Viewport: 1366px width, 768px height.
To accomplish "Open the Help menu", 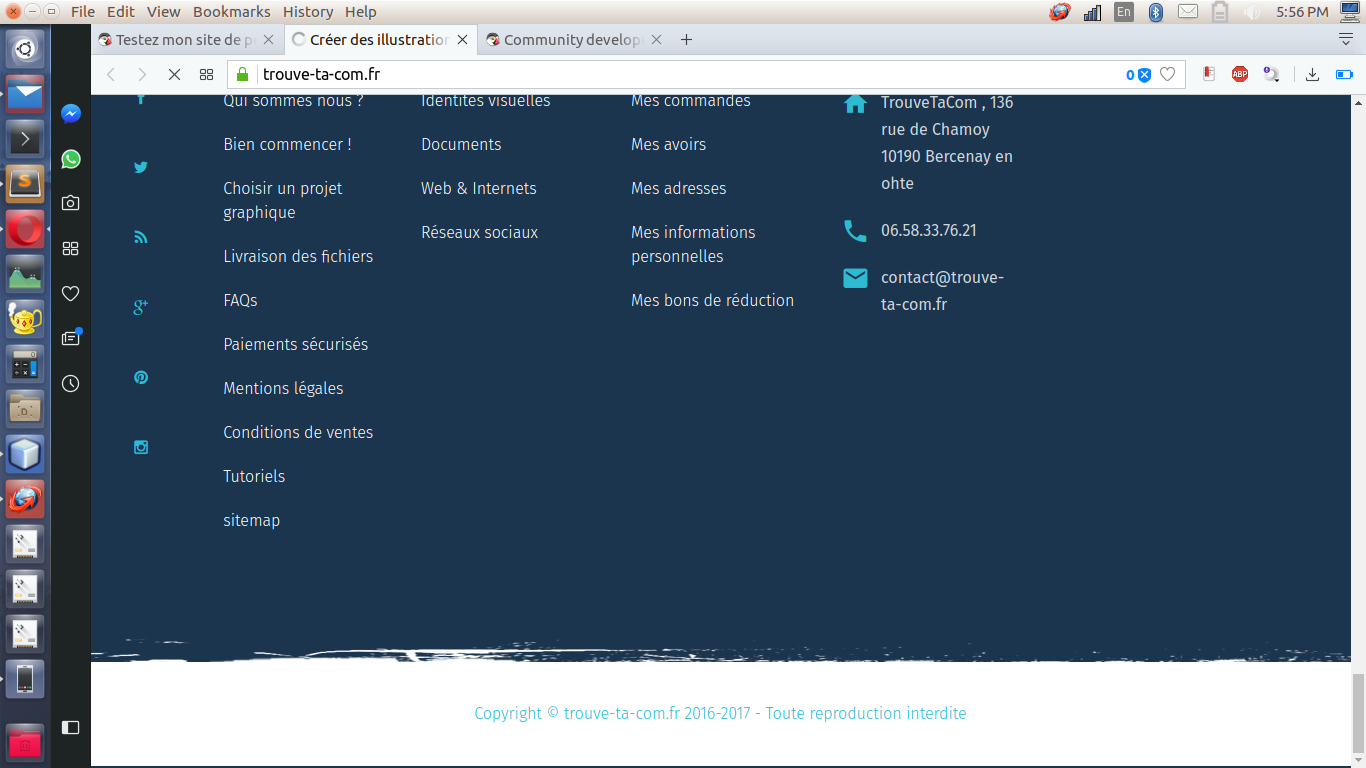I will (x=361, y=12).
